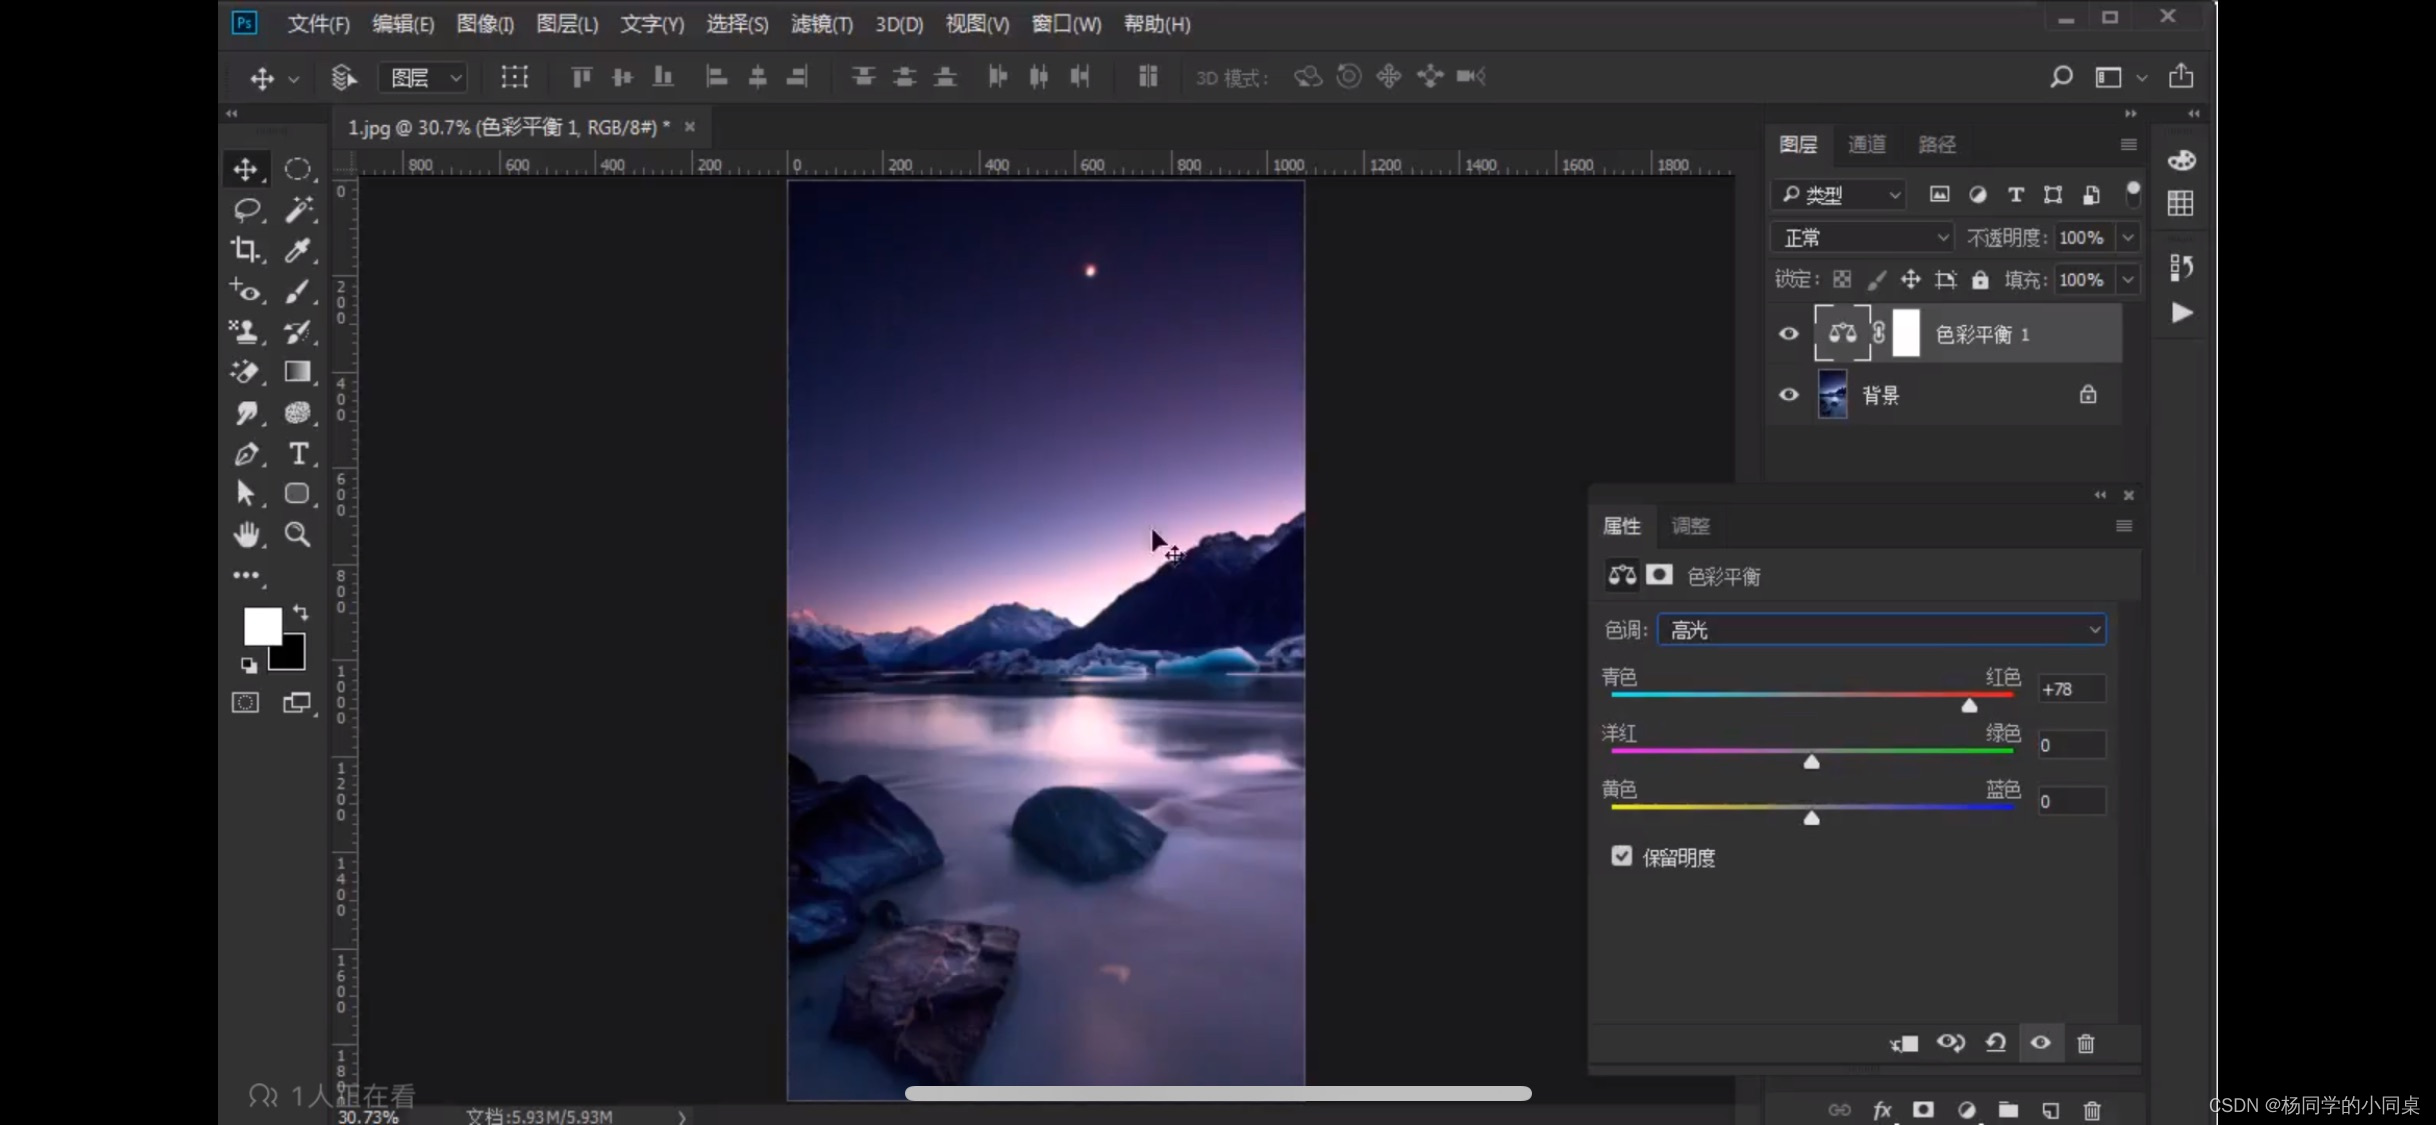
Task: Open the 色调 tone dropdown
Action: 1881,630
